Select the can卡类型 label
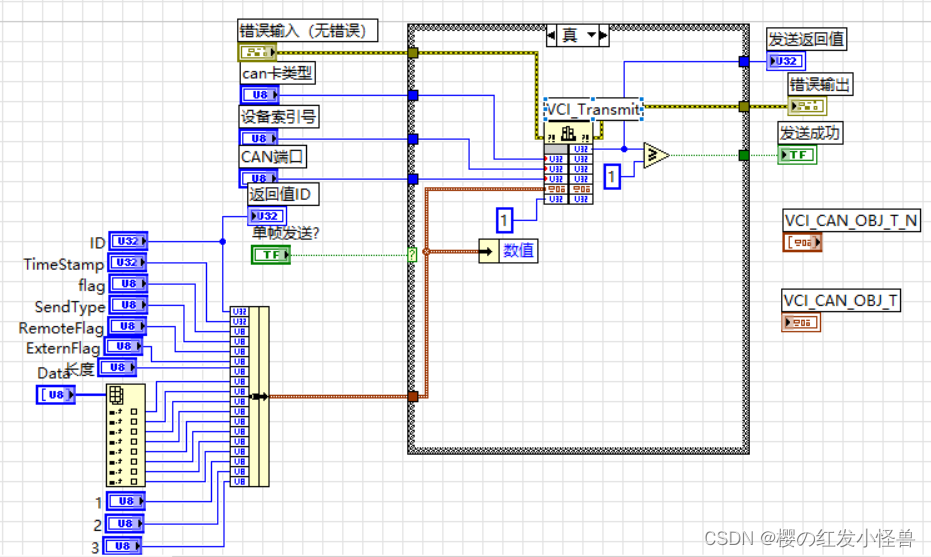This screenshot has width=931, height=557. [277, 74]
